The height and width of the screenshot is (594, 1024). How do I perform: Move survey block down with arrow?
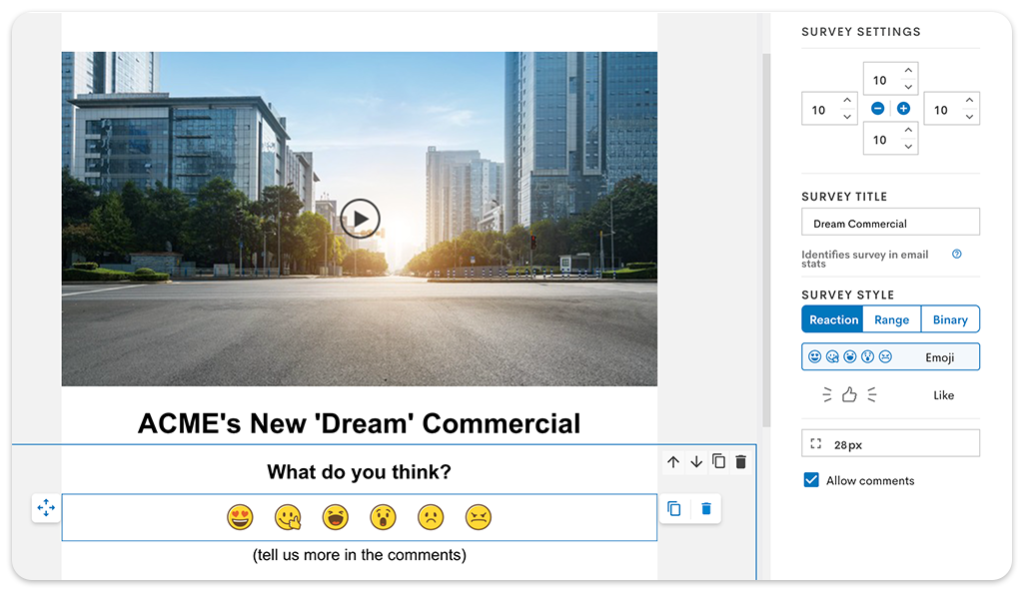point(696,462)
